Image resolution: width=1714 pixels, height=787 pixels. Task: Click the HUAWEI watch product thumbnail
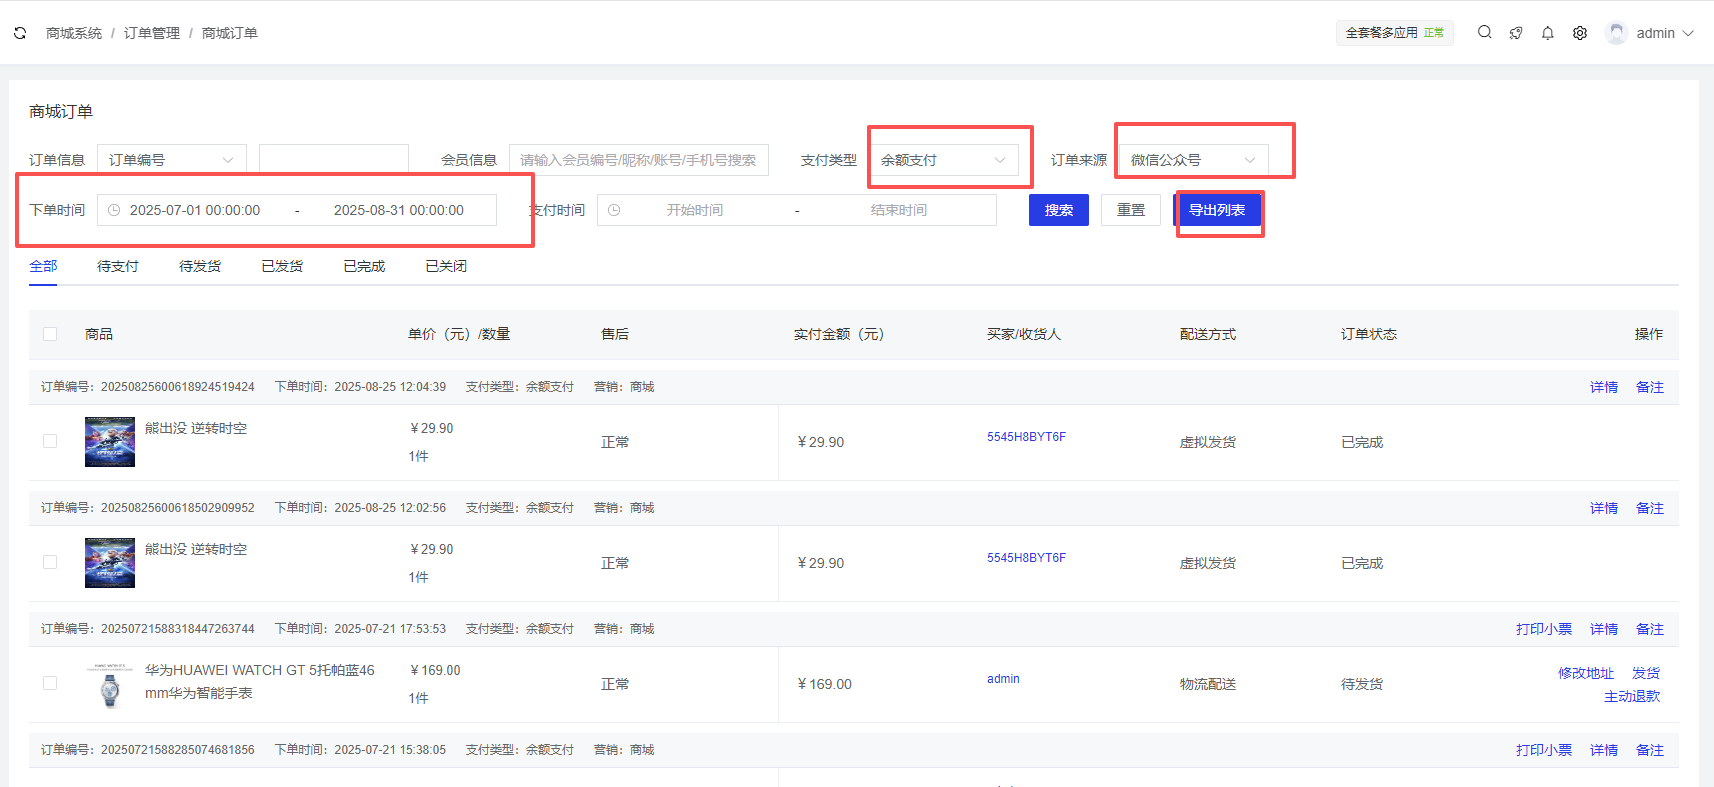(x=110, y=685)
